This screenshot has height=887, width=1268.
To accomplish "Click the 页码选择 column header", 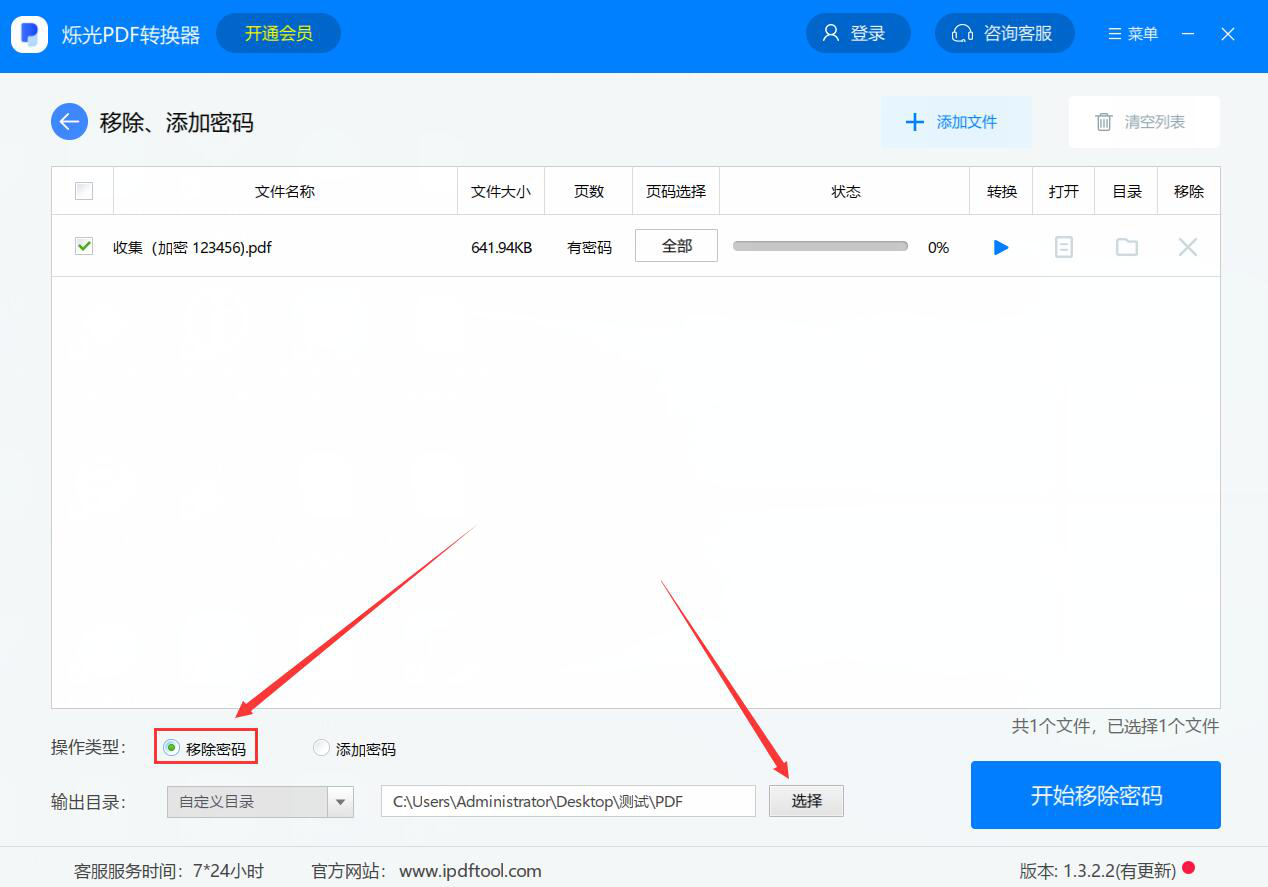I will pos(676,191).
